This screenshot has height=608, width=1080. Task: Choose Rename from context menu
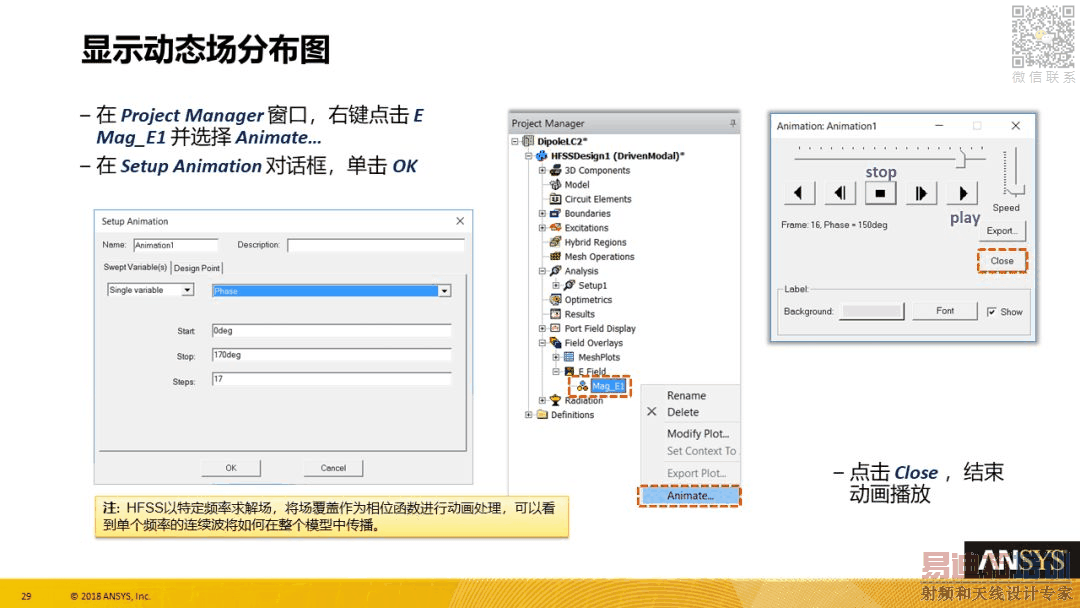(x=686, y=395)
